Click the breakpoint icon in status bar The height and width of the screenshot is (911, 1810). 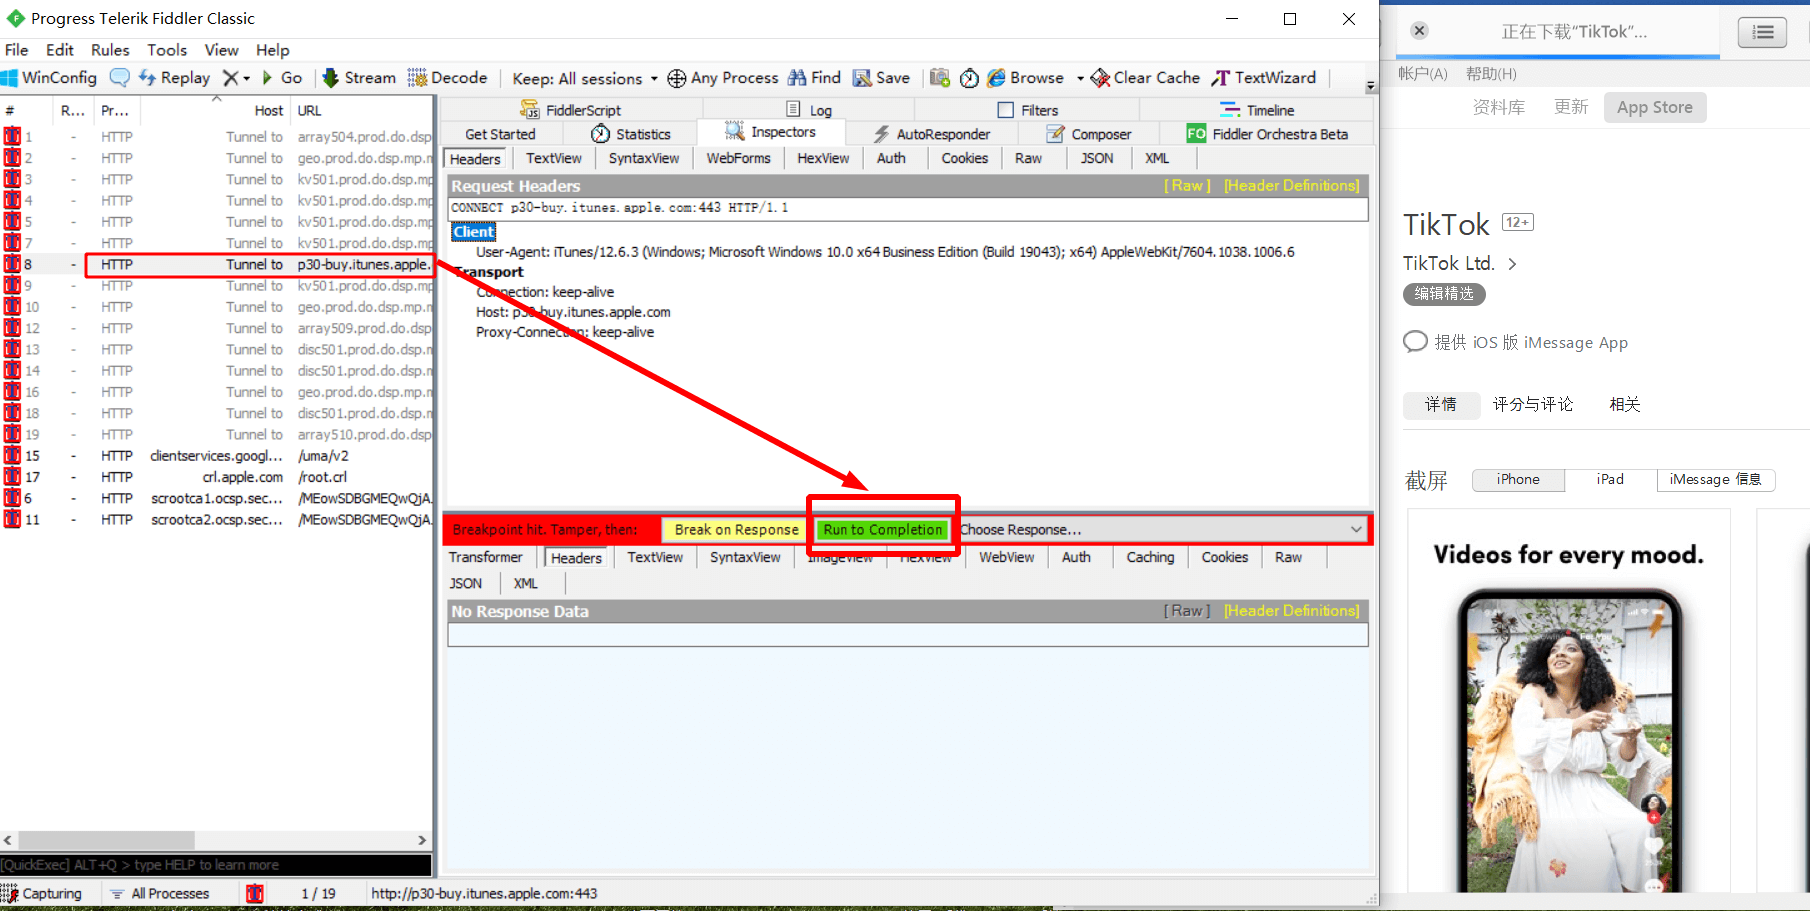(x=255, y=894)
